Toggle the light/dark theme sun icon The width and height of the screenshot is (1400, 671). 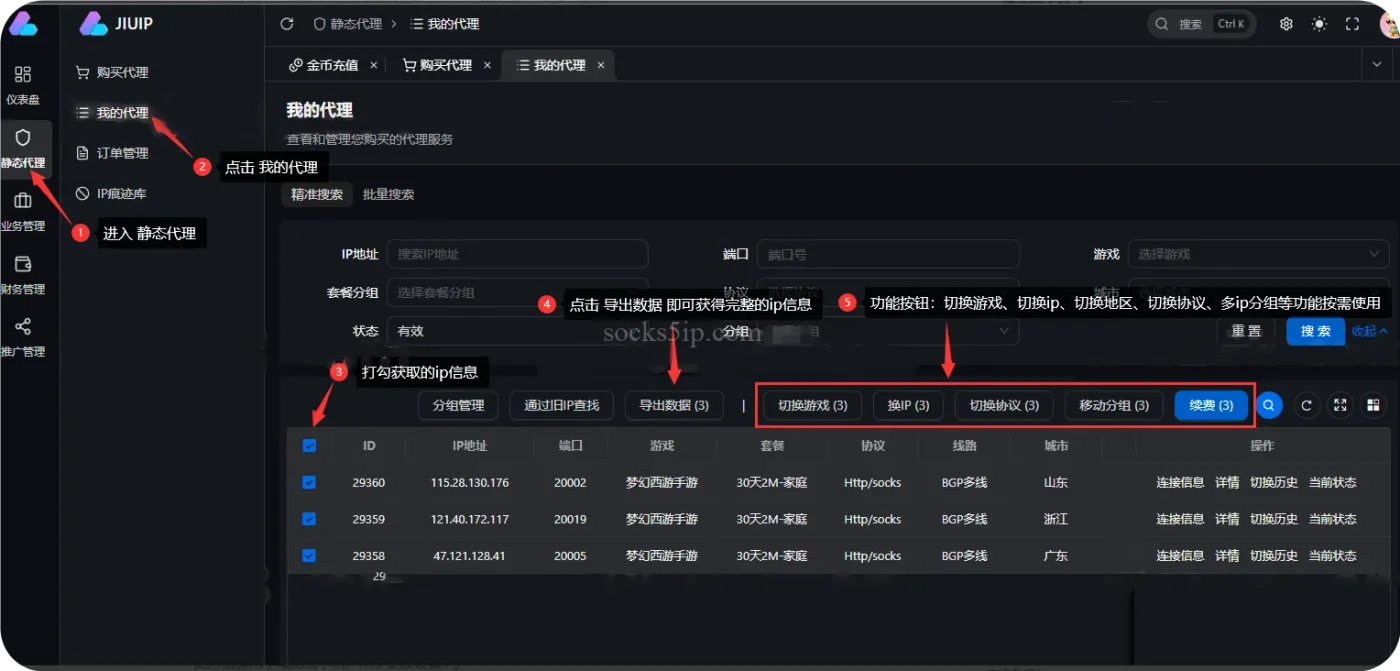1319,24
